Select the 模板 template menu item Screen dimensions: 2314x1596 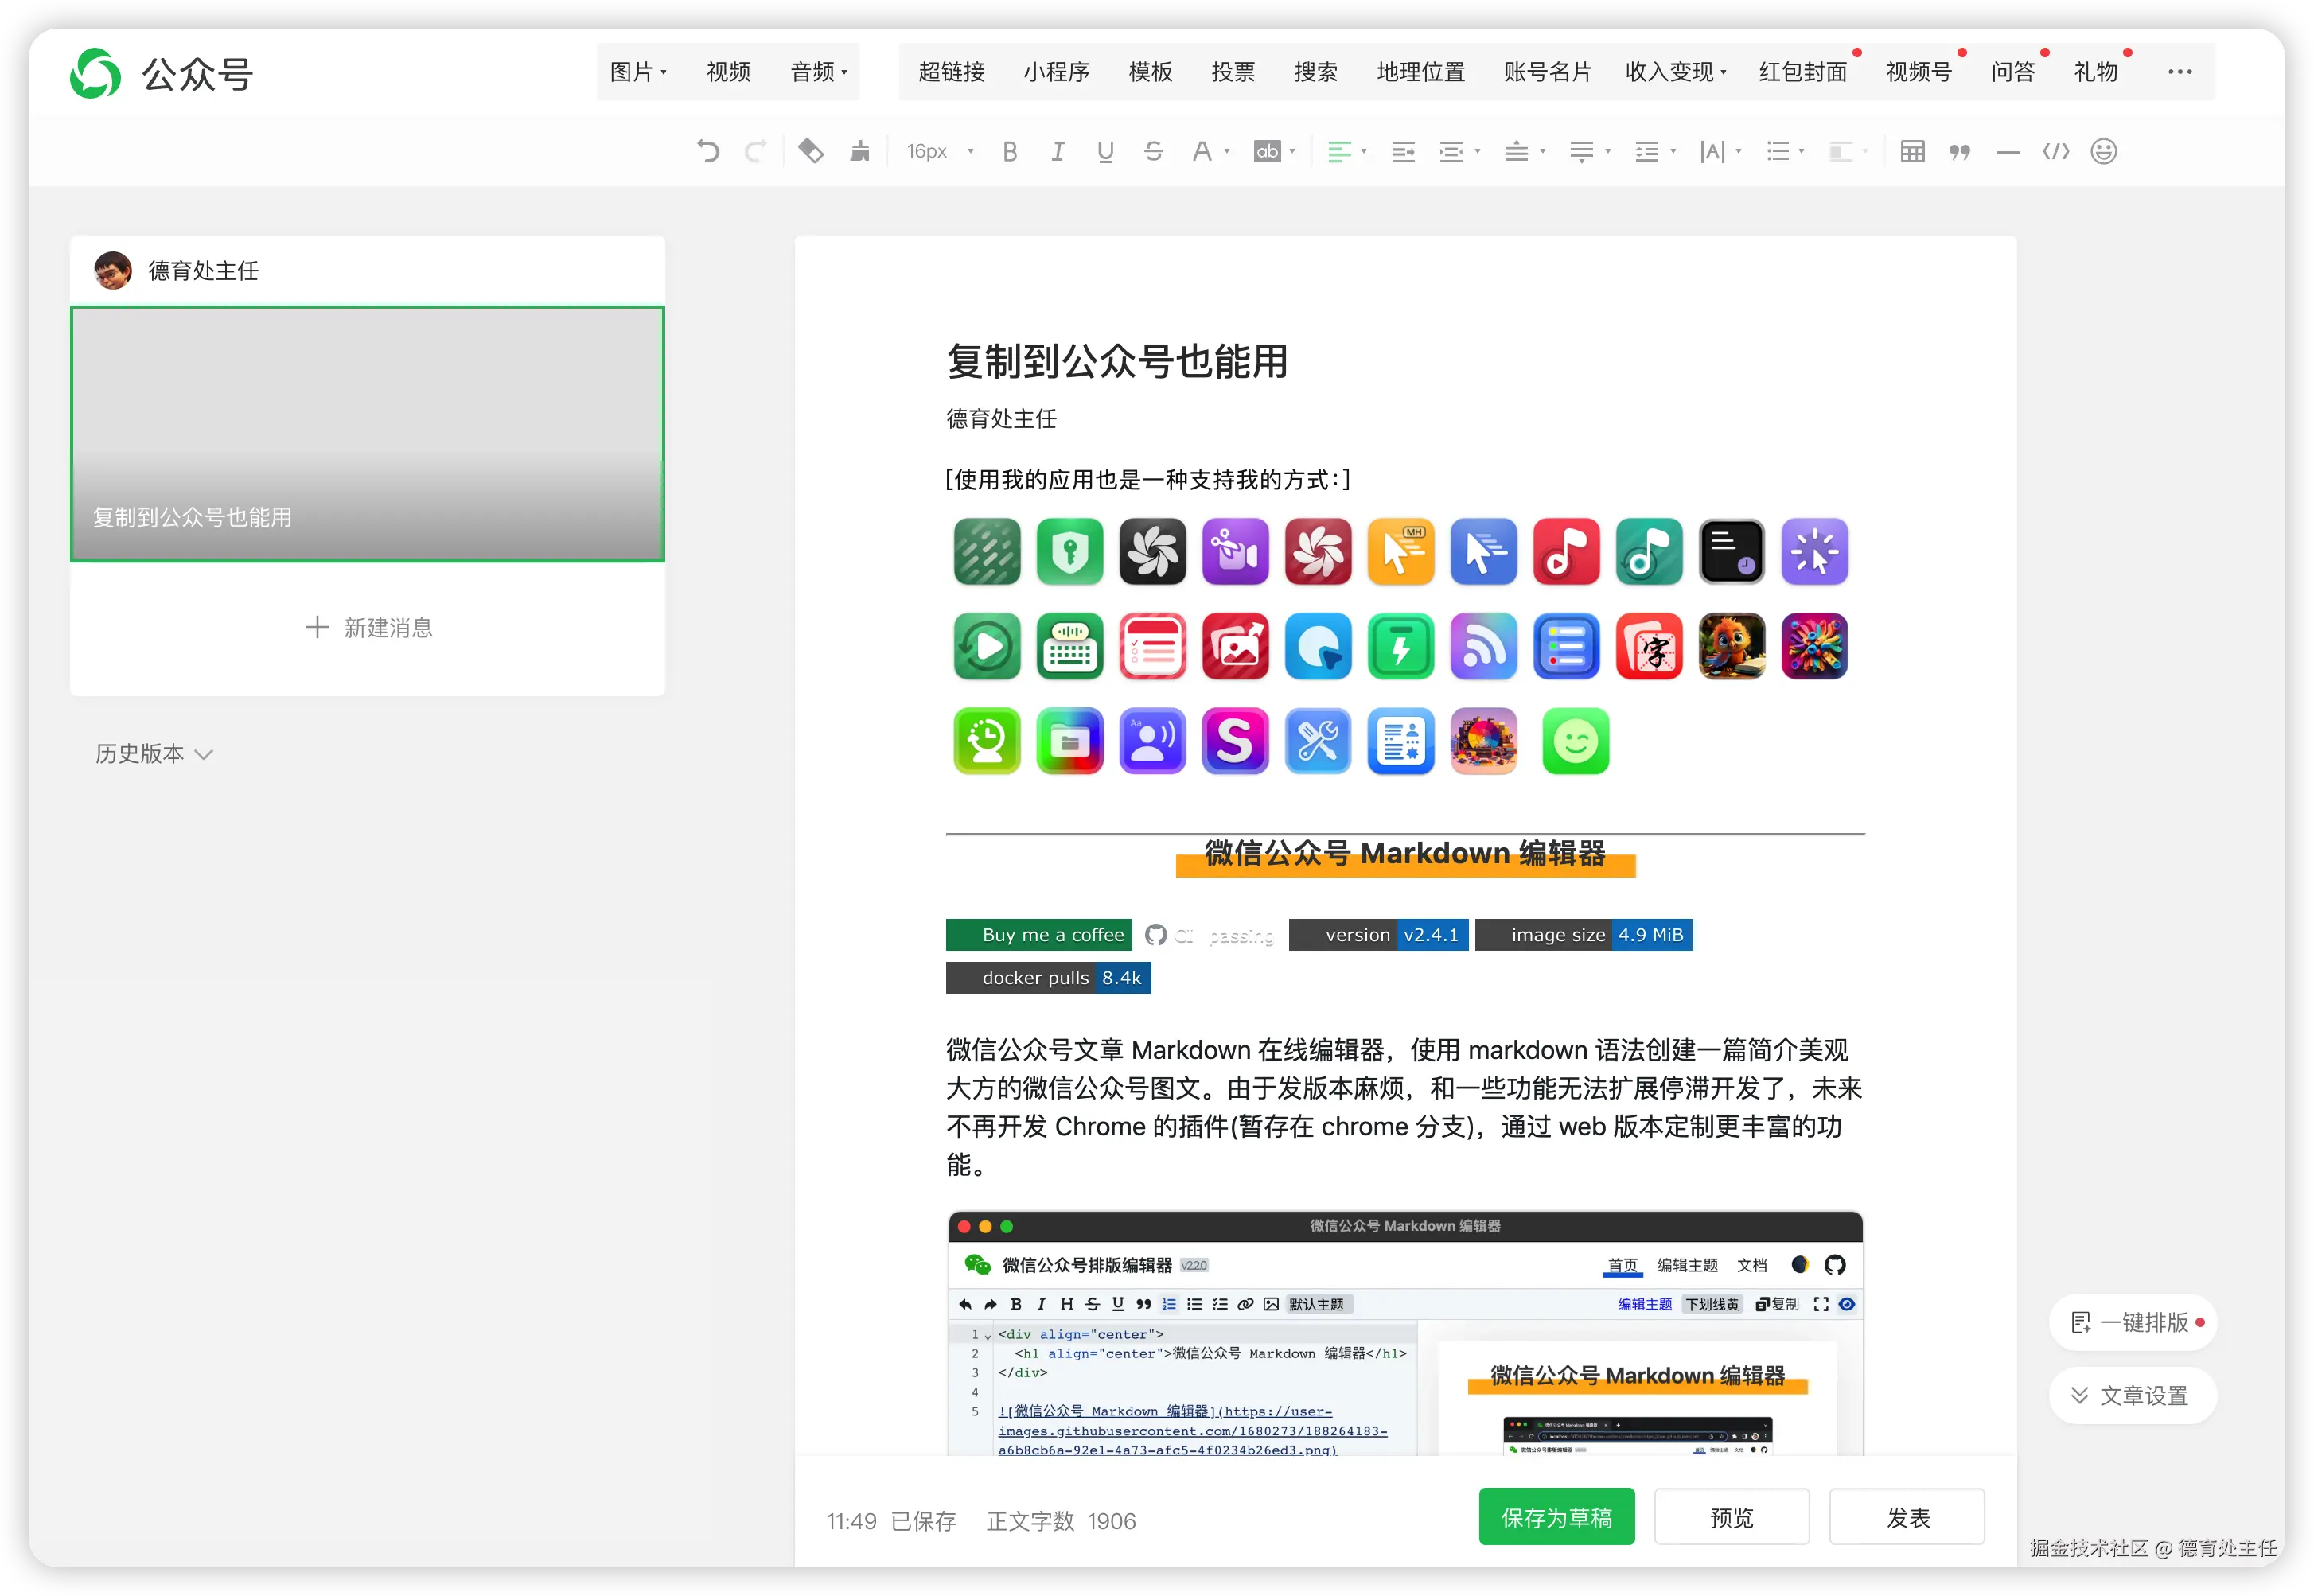(x=1150, y=72)
